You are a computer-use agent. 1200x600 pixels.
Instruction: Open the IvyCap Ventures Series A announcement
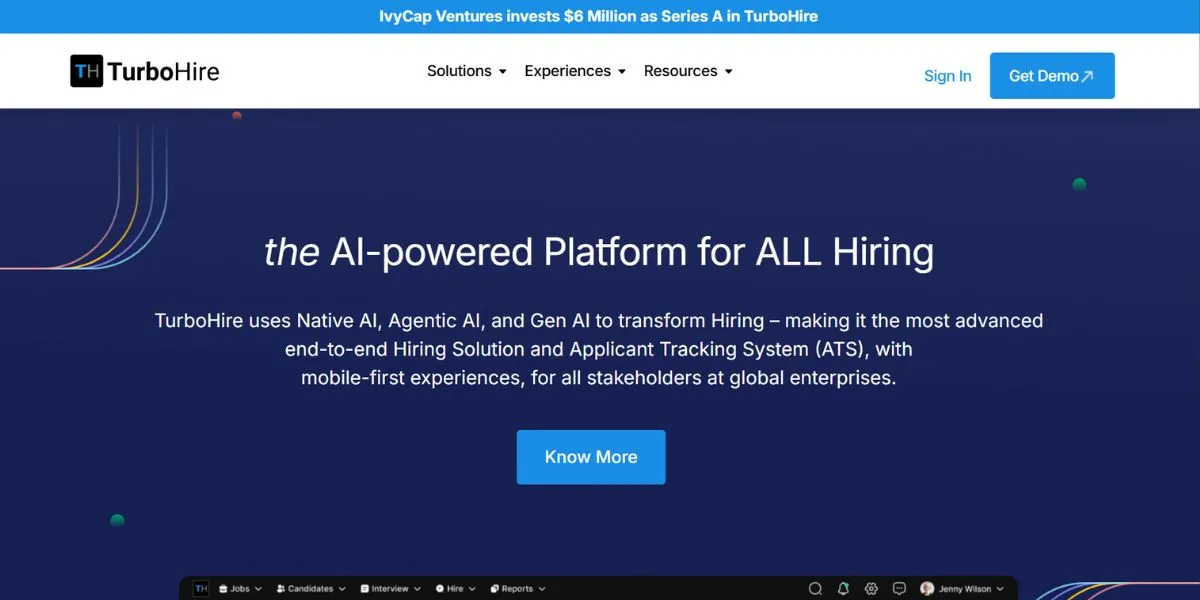tap(600, 16)
